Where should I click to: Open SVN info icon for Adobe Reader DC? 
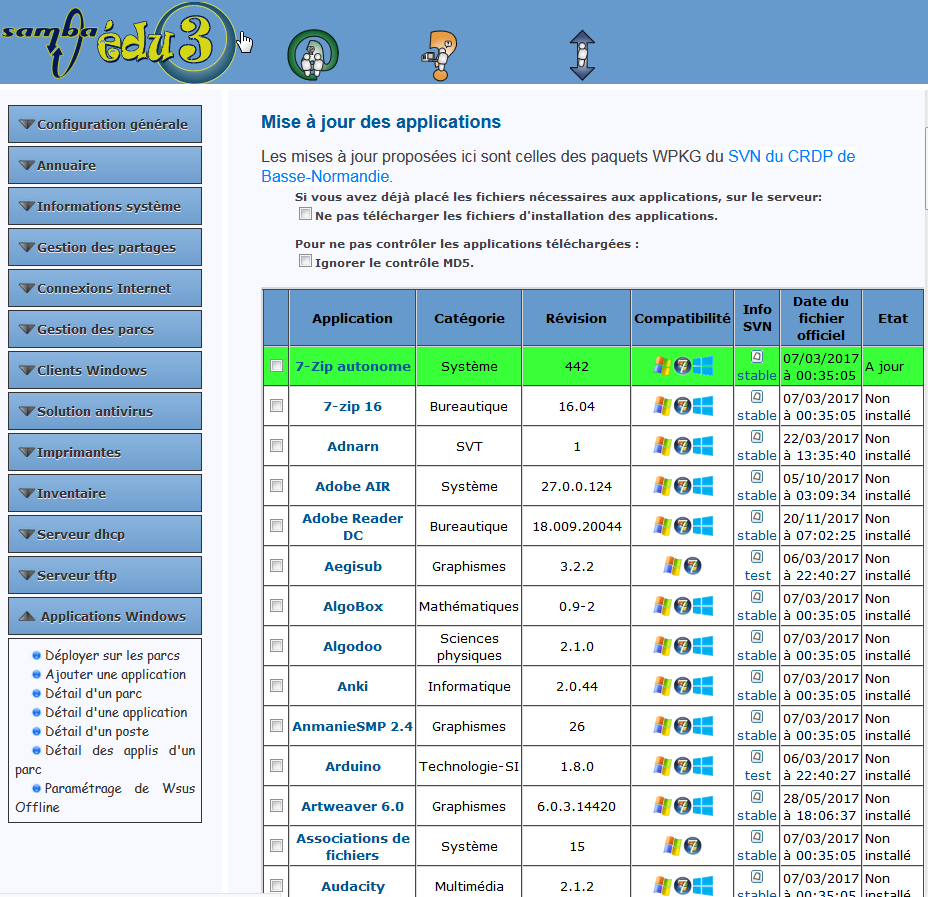click(x=757, y=517)
